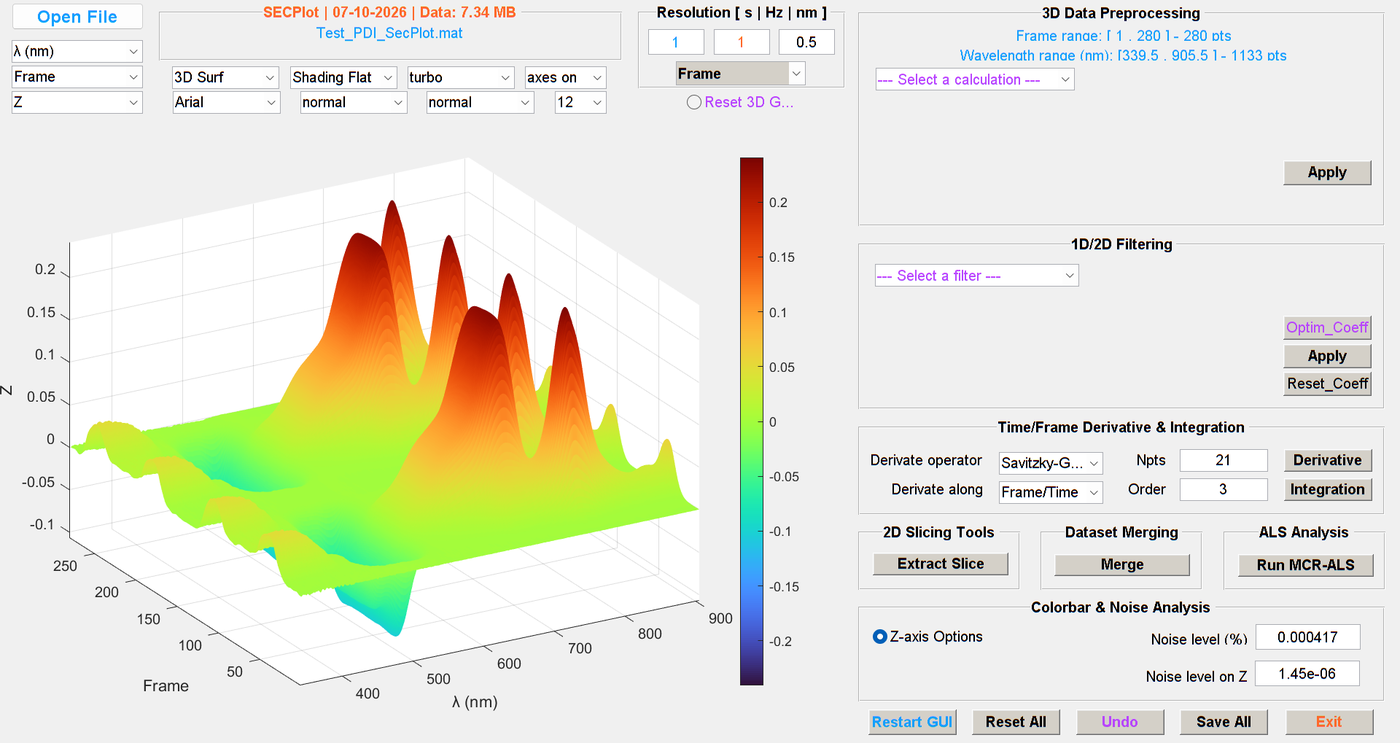Click the Restart GUI button
This screenshot has width=1400, height=743.
pyautogui.click(x=913, y=721)
